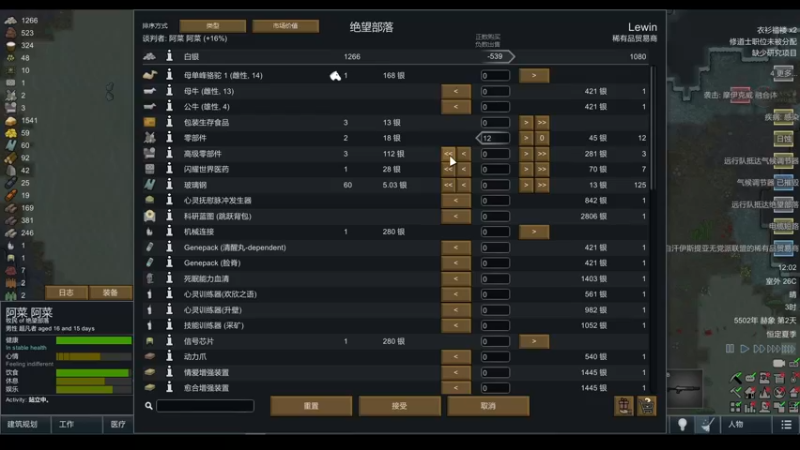Viewport: 800px width, 450px height.
Task: Pause the game speed control
Action: click(x=730, y=348)
